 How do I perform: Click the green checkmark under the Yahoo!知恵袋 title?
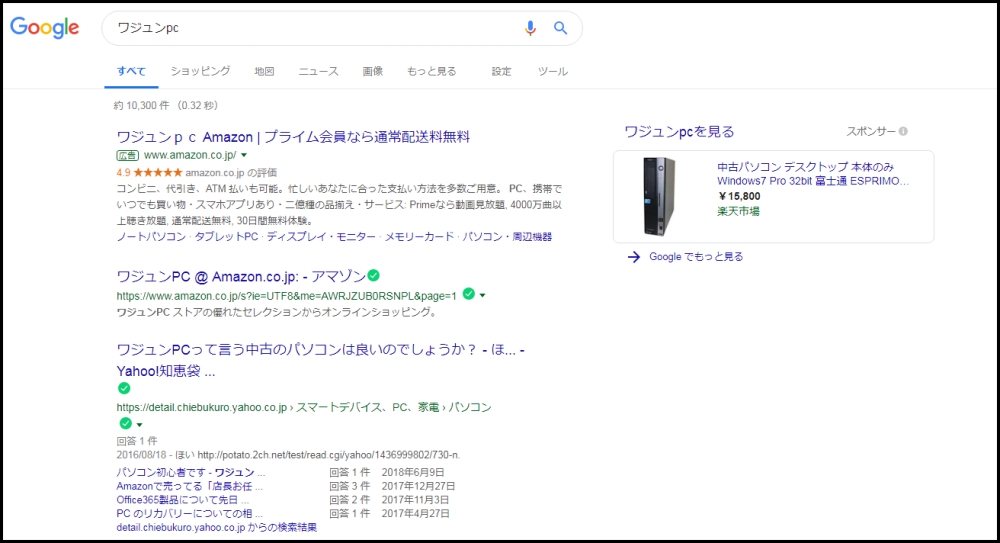click(x=124, y=388)
